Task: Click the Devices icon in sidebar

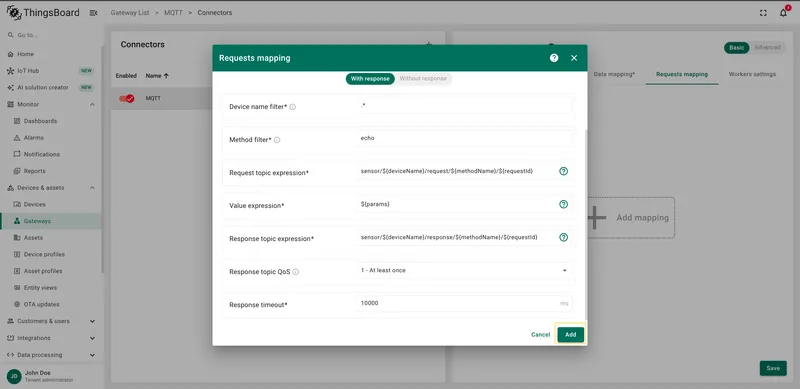Action: tap(17, 204)
